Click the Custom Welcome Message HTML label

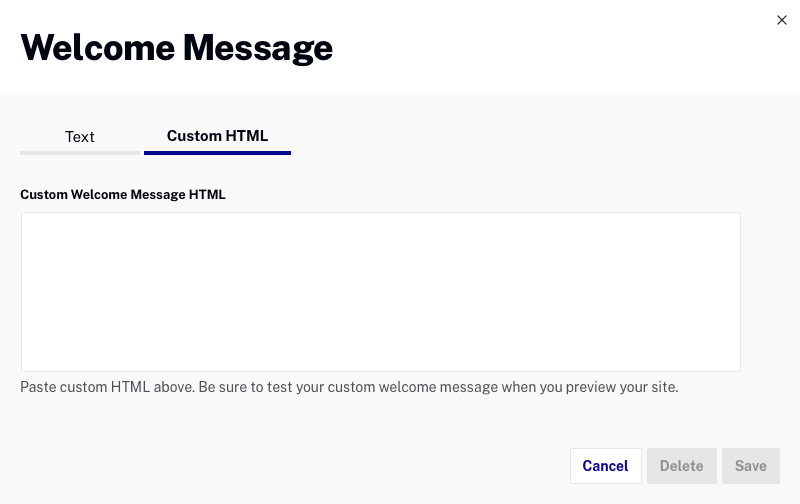122,194
